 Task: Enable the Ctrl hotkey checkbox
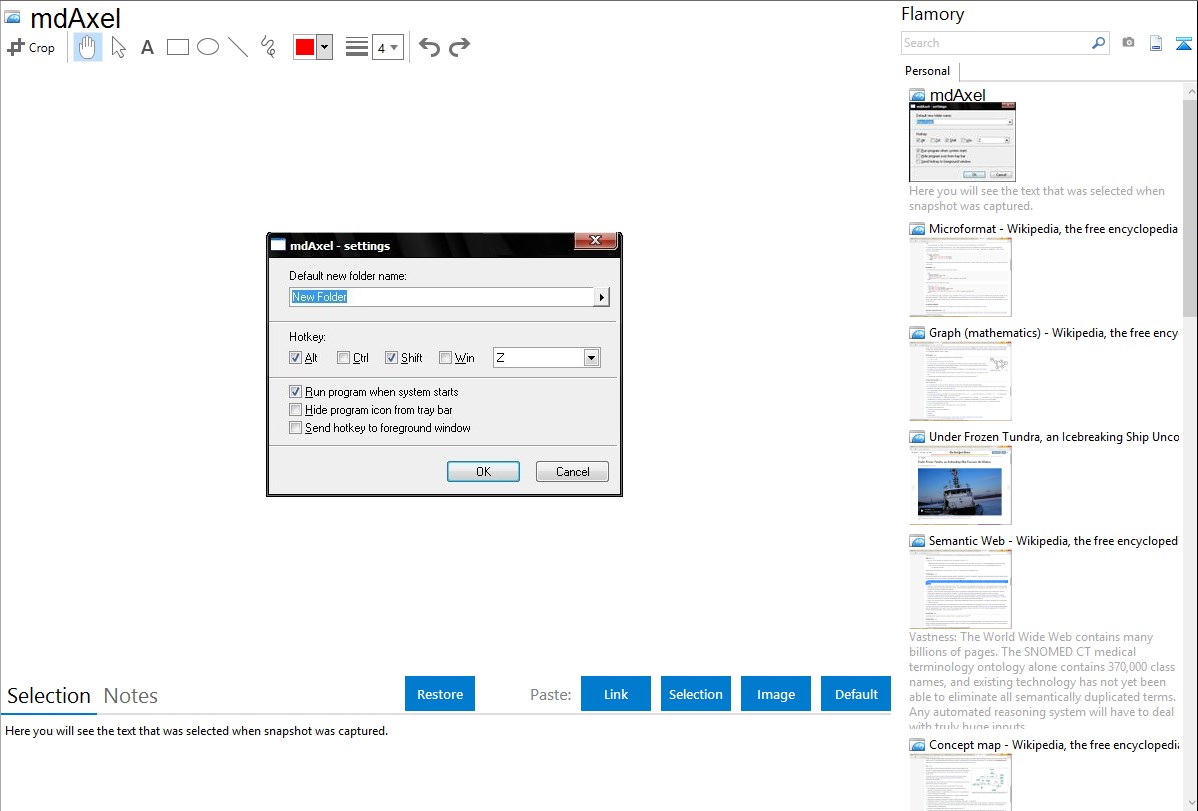(x=344, y=358)
